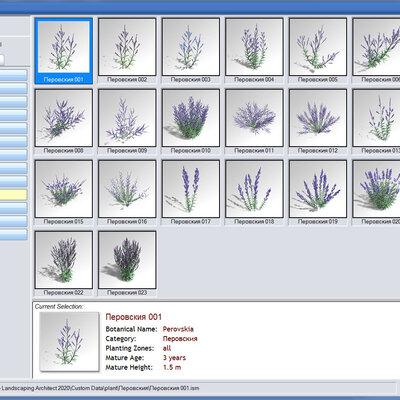The image size is (400, 400).
Task: Select the Перовския 008 plant thumbnail
Action: [x=64, y=118]
